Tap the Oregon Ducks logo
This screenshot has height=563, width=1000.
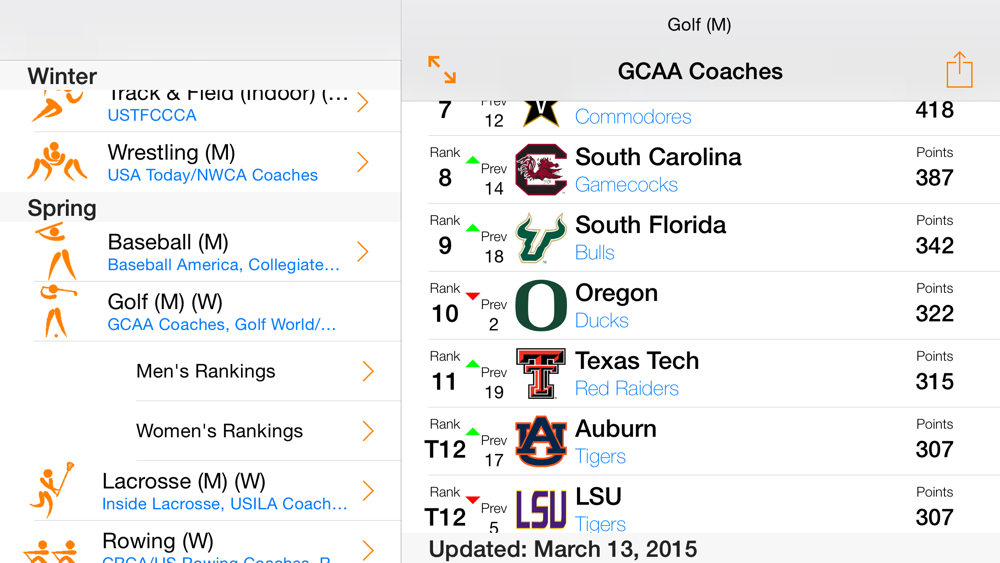coord(541,306)
